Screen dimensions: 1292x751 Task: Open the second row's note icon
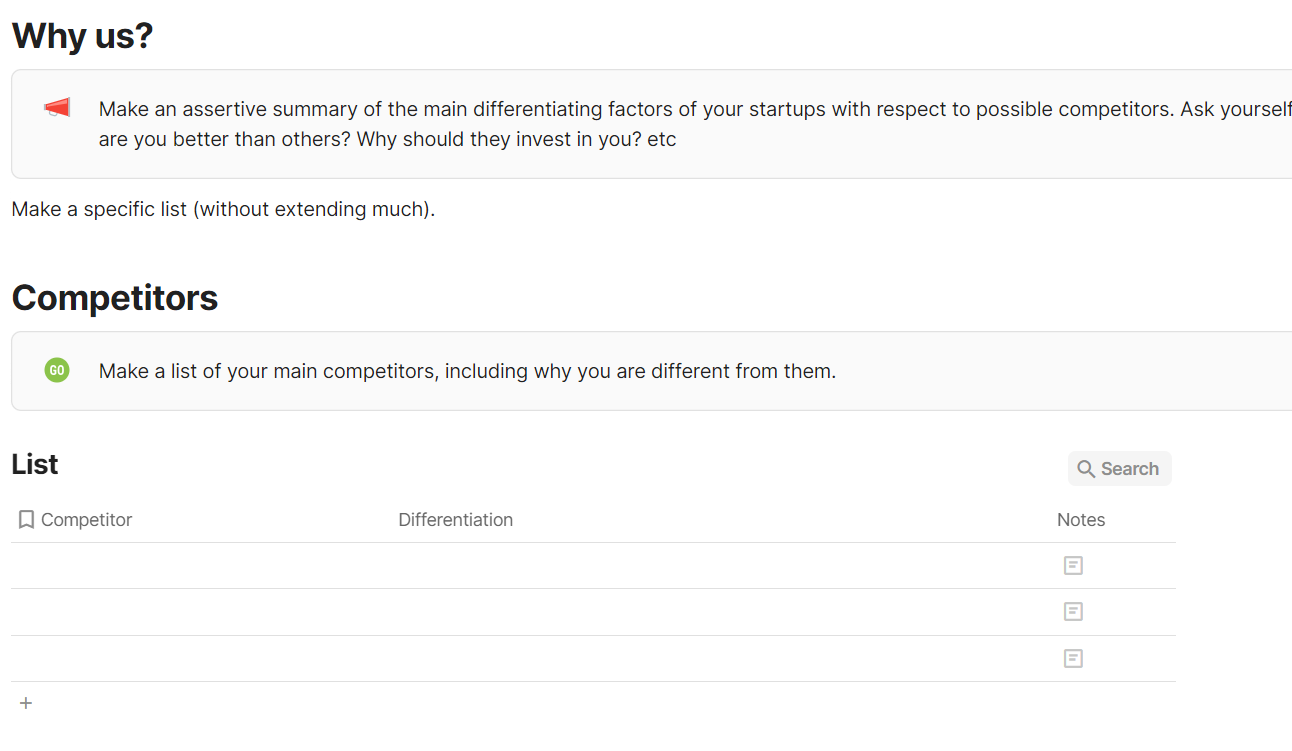1073,612
